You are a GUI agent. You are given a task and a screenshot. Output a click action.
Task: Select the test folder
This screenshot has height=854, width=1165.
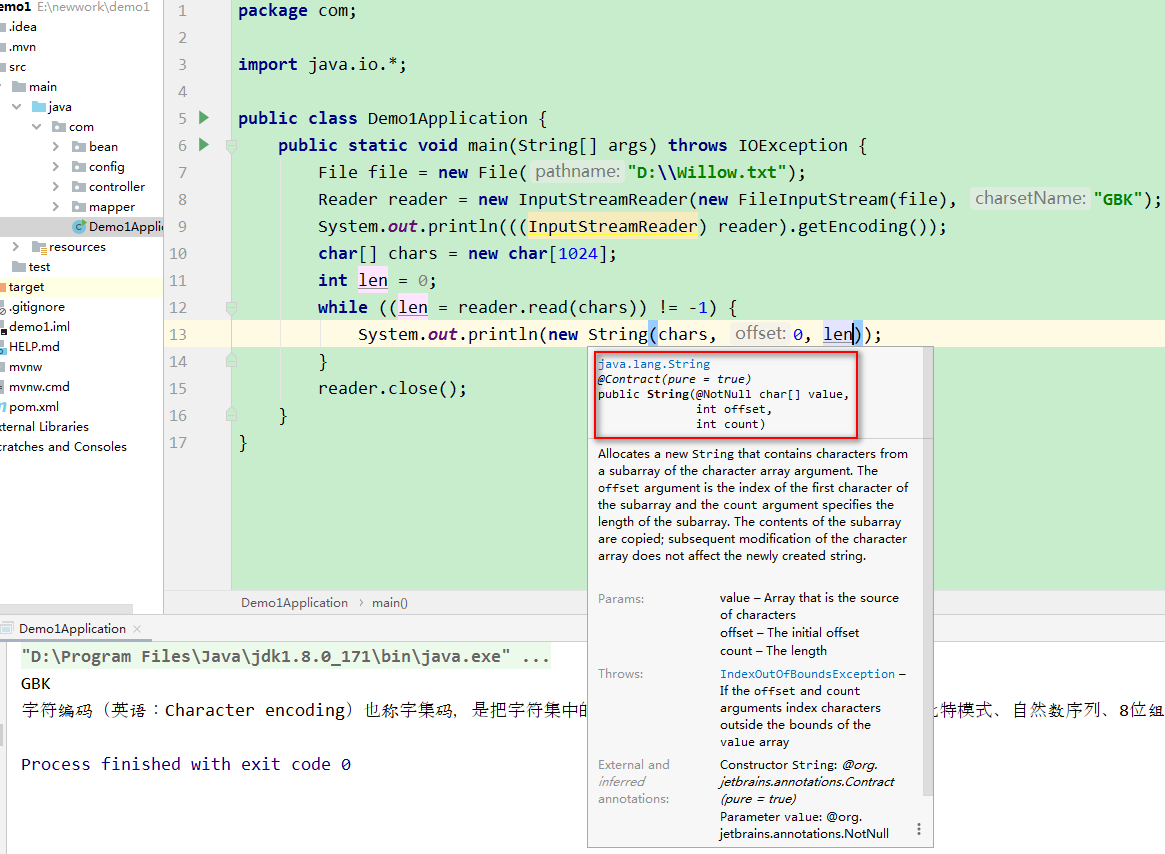31,267
